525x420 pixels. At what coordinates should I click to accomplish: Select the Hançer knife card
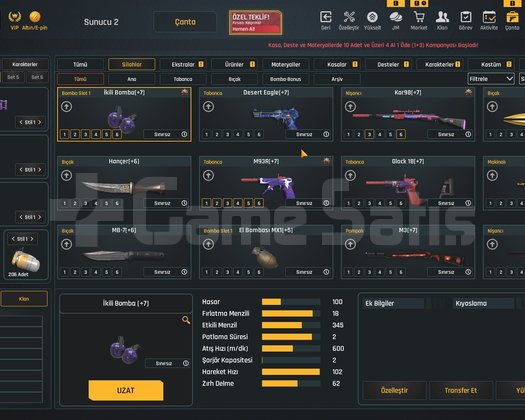coord(124,183)
